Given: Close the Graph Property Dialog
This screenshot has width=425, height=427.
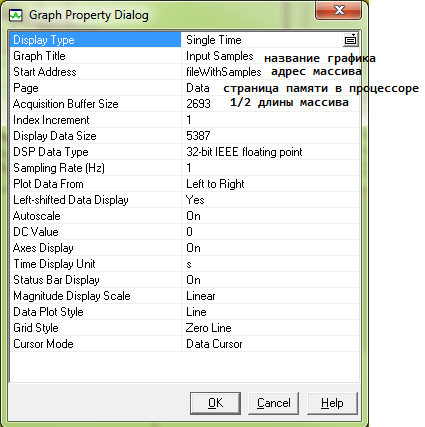Looking at the screenshot, I should pyautogui.click(x=338, y=10).
